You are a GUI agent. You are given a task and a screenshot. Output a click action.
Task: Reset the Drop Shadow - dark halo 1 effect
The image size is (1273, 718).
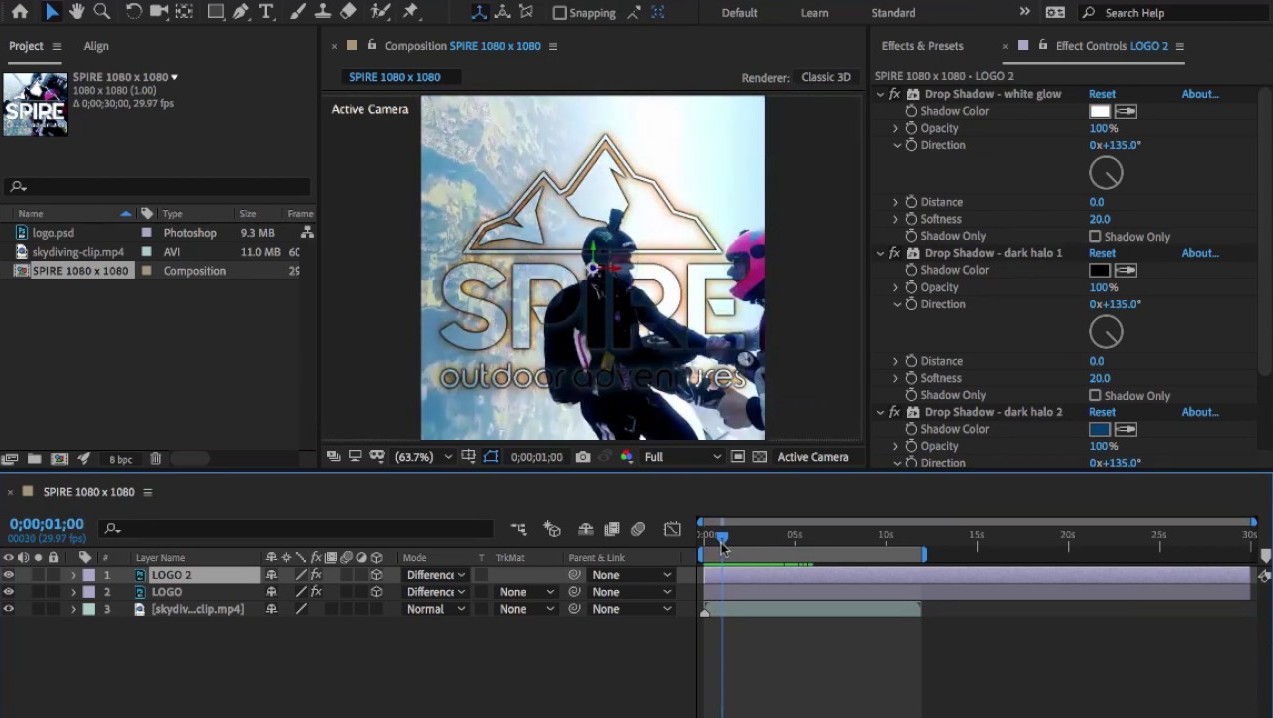[1102, 253]
